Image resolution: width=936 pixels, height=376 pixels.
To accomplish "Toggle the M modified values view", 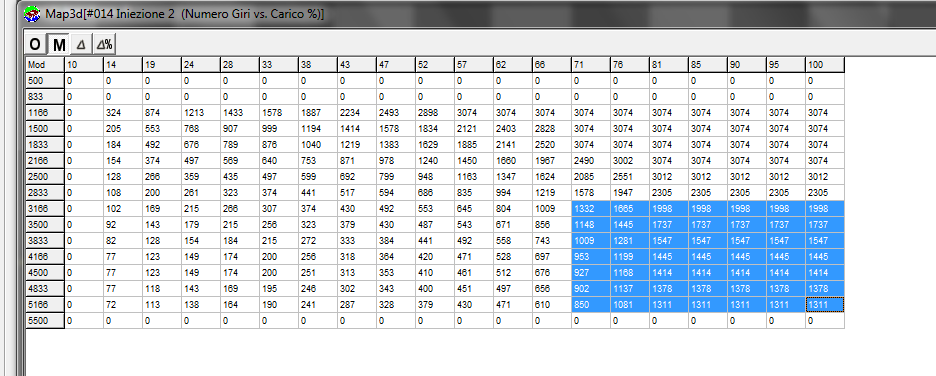I will coord(58,44).
